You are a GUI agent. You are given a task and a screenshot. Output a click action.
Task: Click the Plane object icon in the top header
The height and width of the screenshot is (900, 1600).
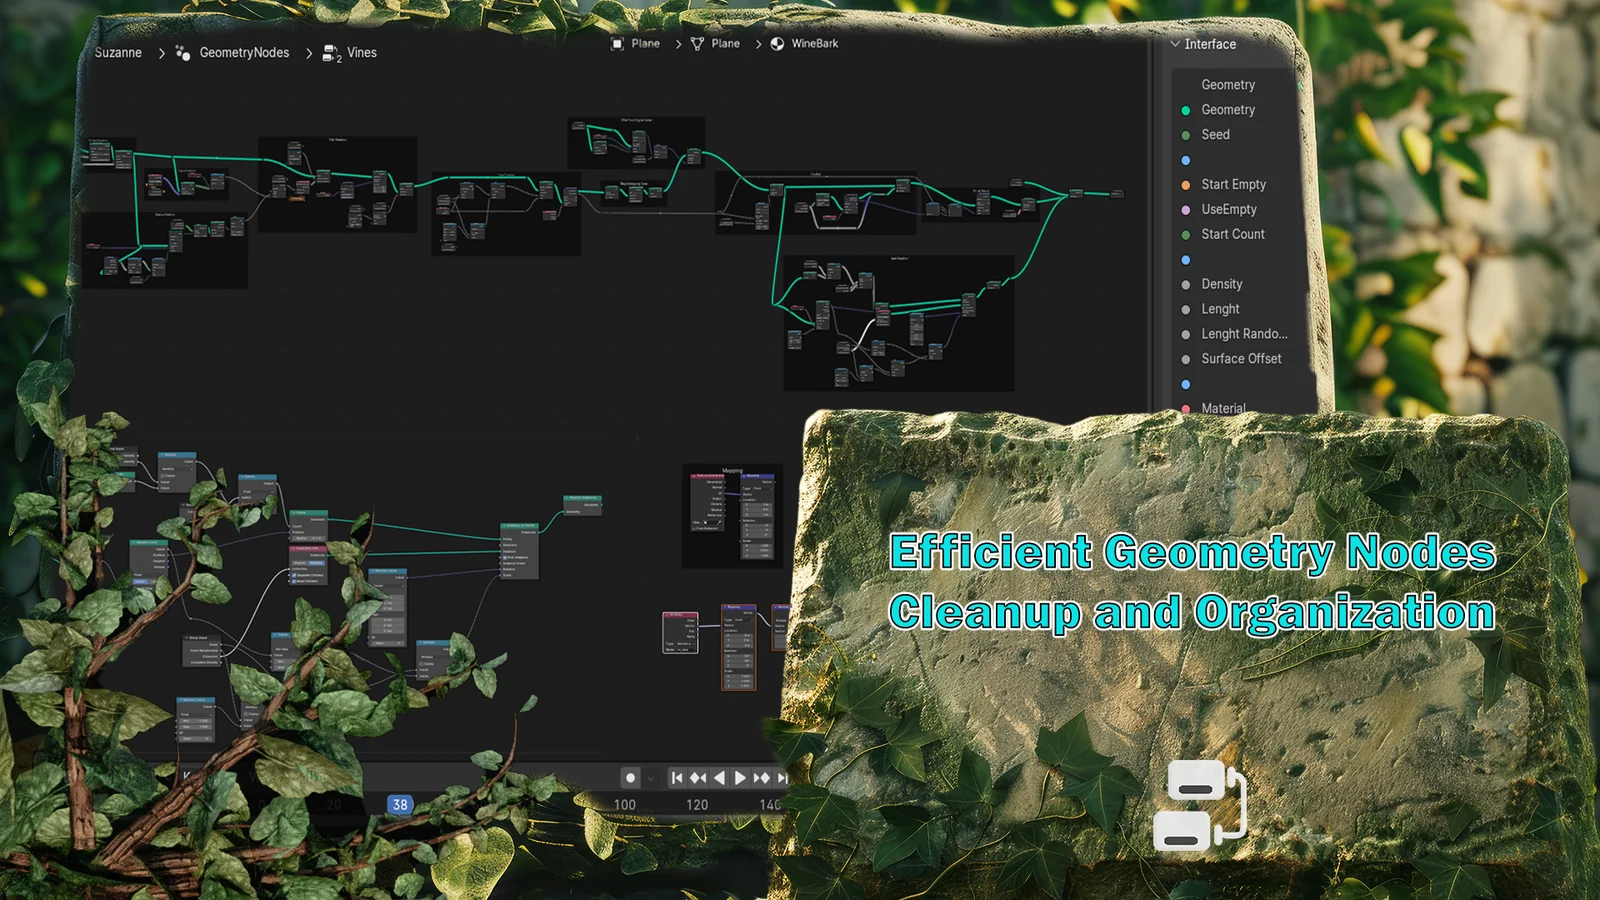point(617,44)
